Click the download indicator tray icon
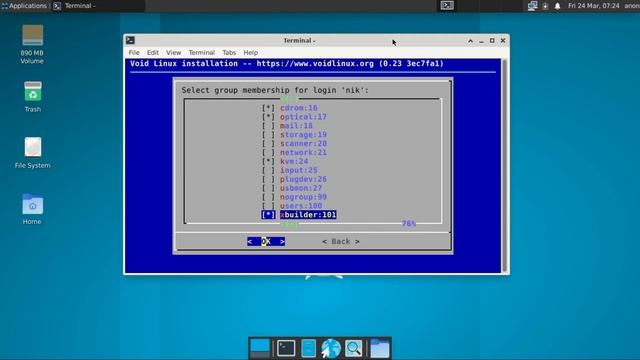640x360 pixels. [x=545, y=6]
